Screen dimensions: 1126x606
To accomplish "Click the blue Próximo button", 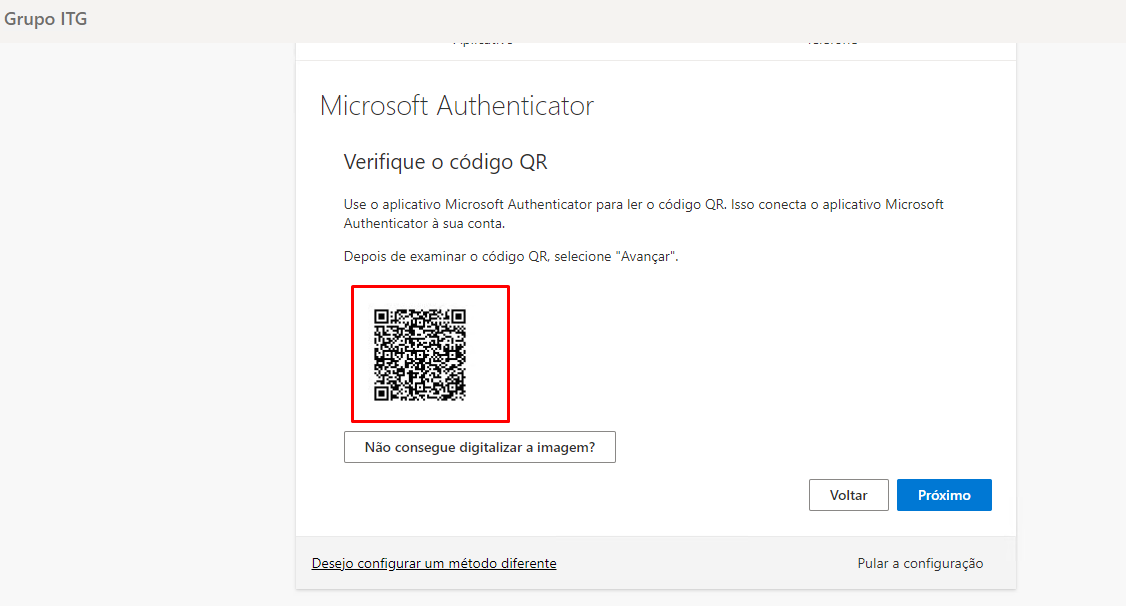I will (x=944, y=495).
